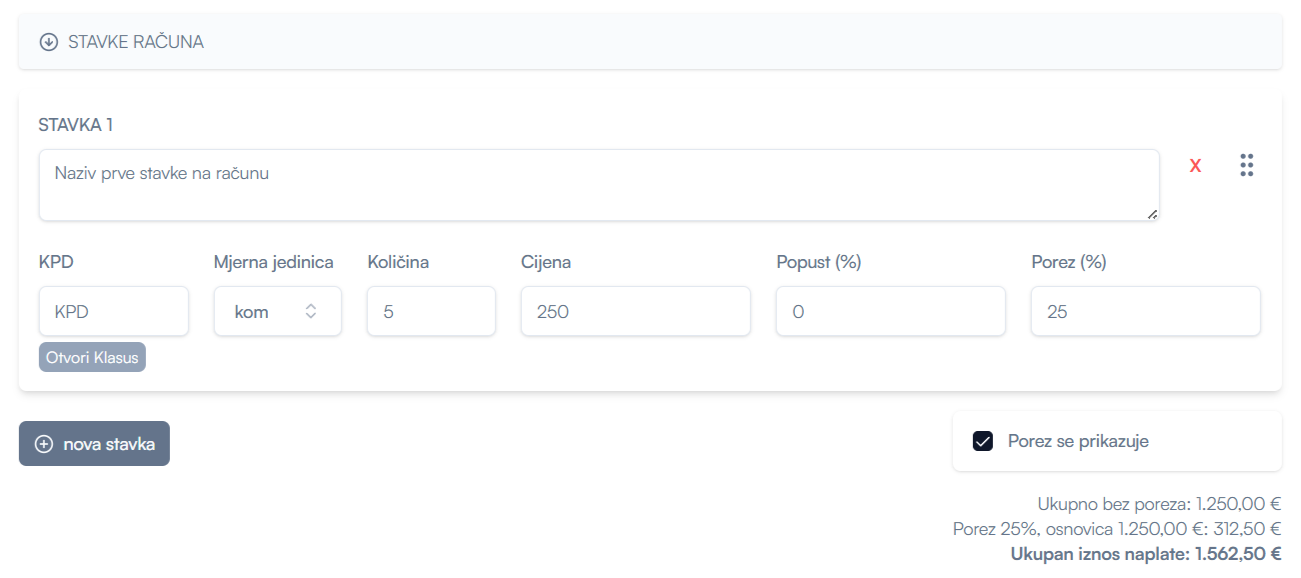Focus the item name text area
Viewport: 1301px width, 578px height.
click(598, 185)
